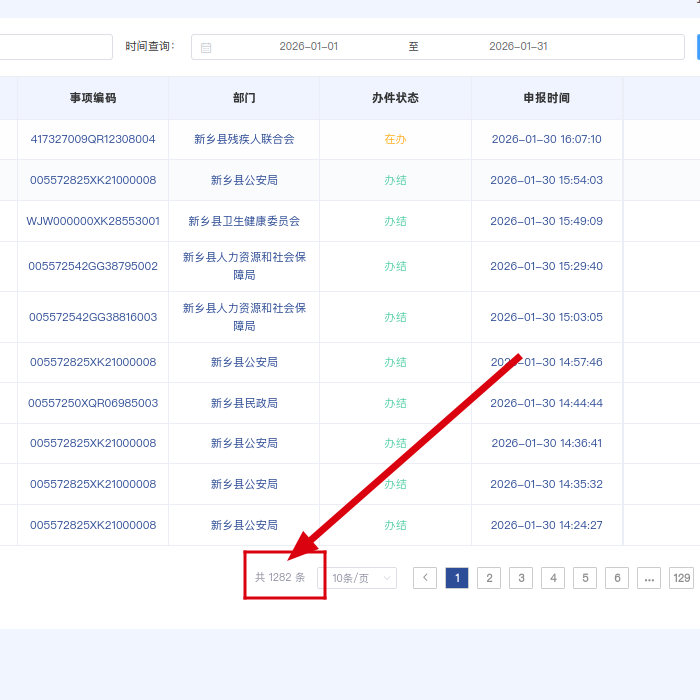The height and width of the screenshot is (700, 700).
Task: Click the 在办 status cell
Action: (396, 139)
